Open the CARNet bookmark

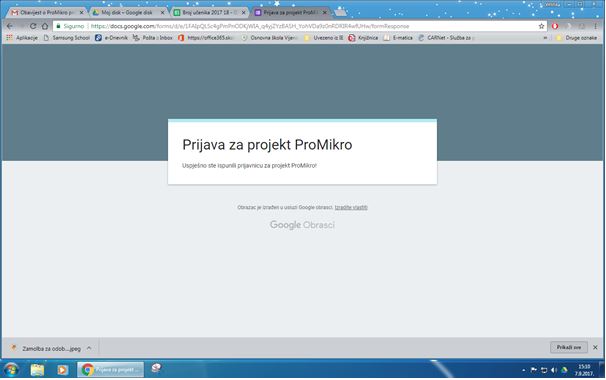pyautogui.click(x=445, y=38)
